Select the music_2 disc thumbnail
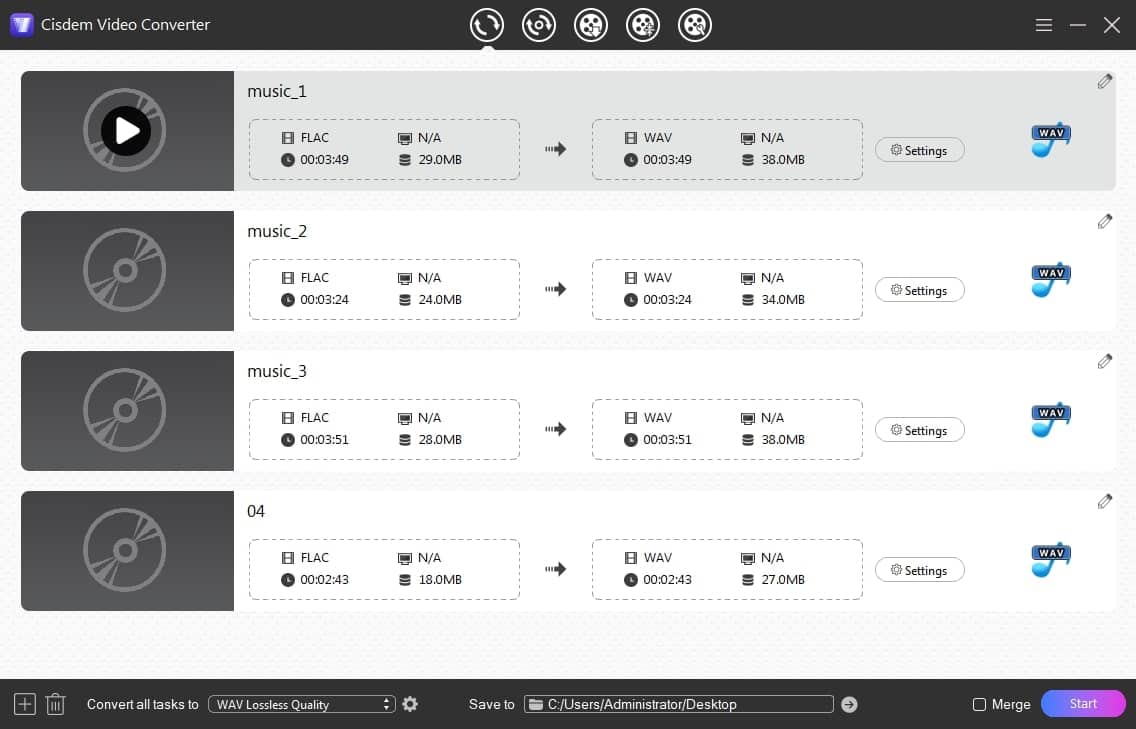The width and height of the screenshot is (1136, 729). pyautogui.click(x=127, y=270)
